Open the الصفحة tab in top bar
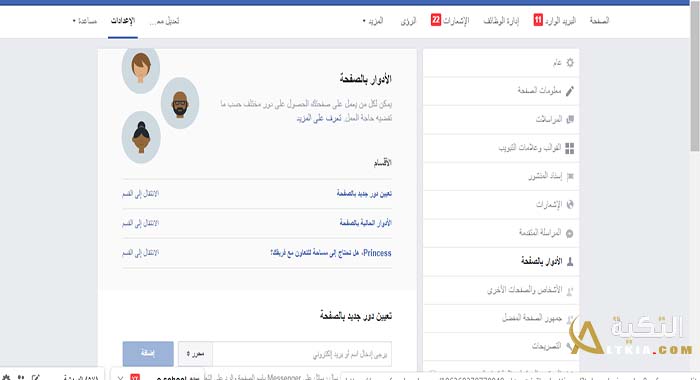Screen dimensions: 700x380 coord(599,21)
